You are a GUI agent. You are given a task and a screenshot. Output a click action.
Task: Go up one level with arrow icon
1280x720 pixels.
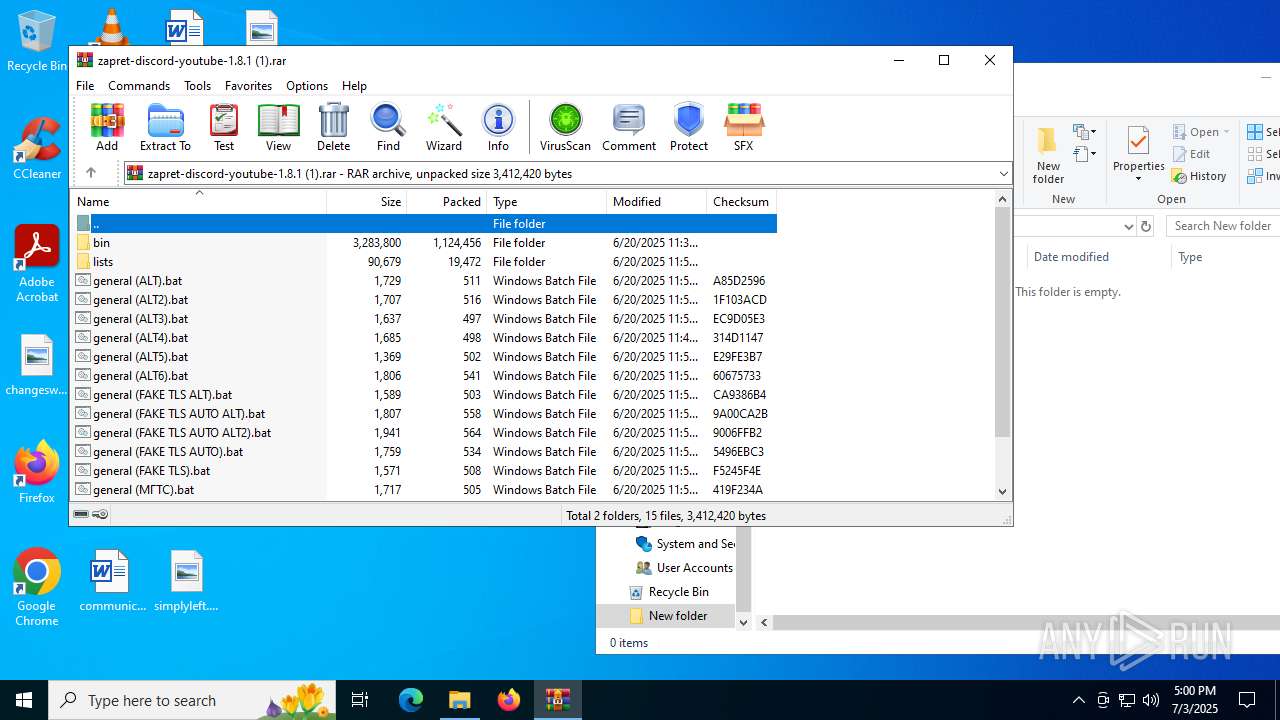tap(91, 173)
